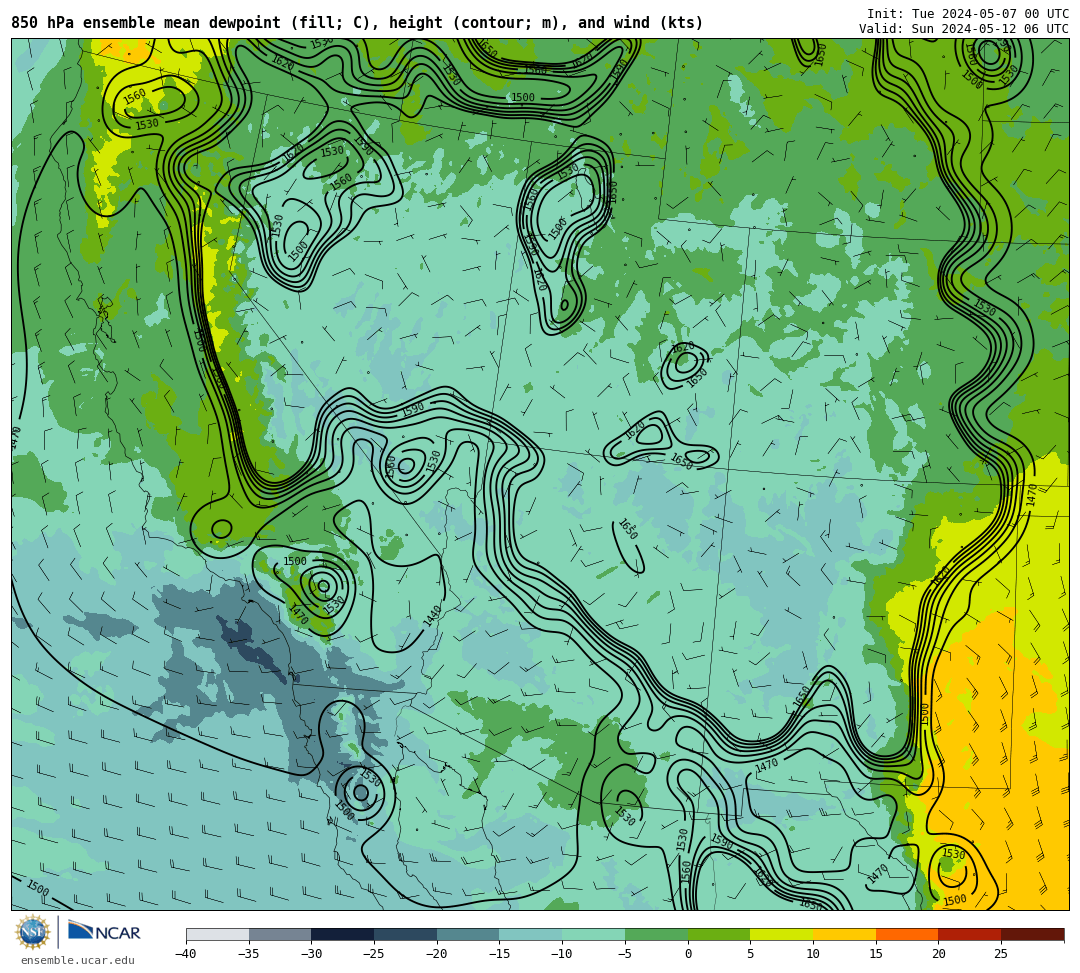Click the NCAR logo

click(x=104, y=932)
